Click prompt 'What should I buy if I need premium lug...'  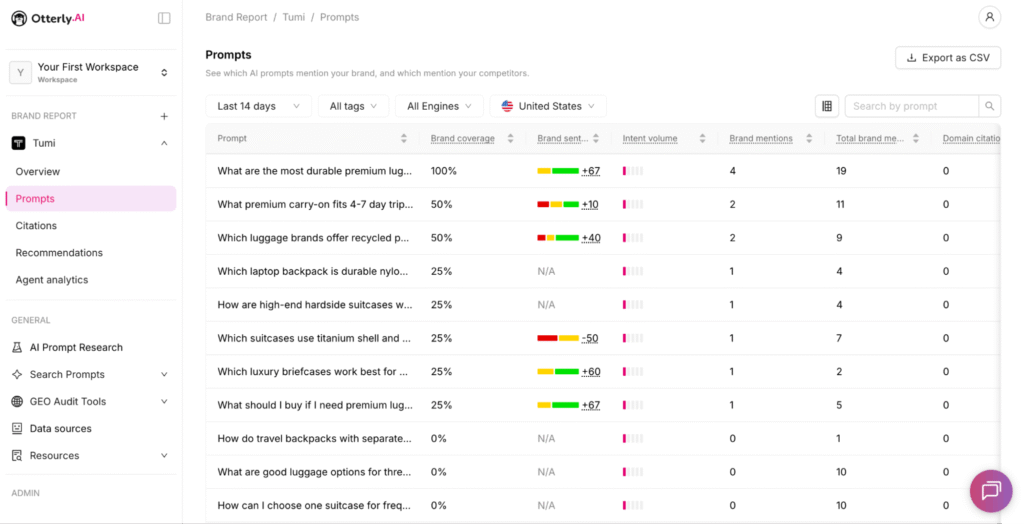[315, 405]
